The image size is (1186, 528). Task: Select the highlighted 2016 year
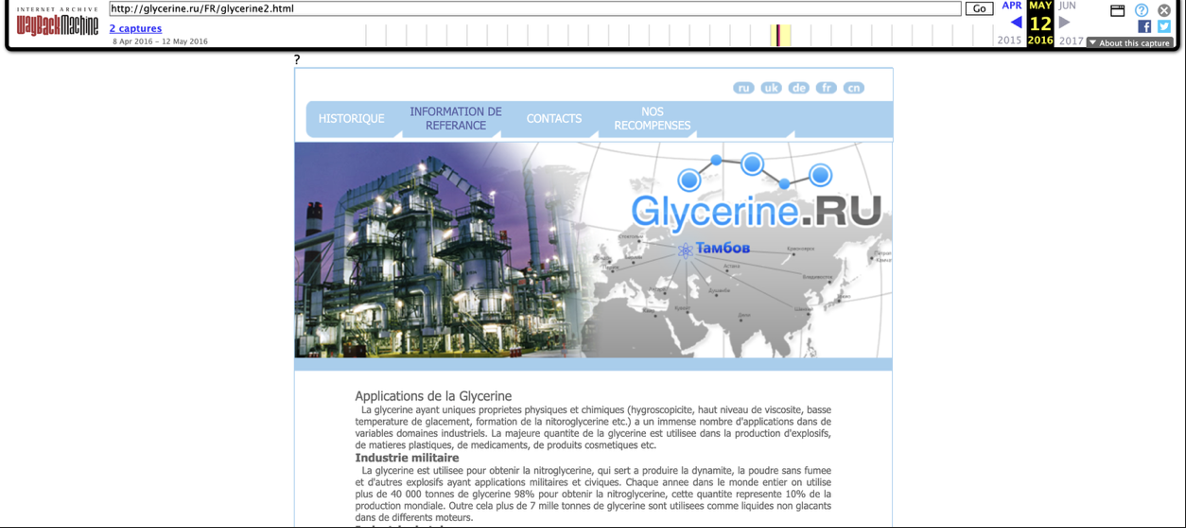pyautogui.click(x=1041, y=41)
